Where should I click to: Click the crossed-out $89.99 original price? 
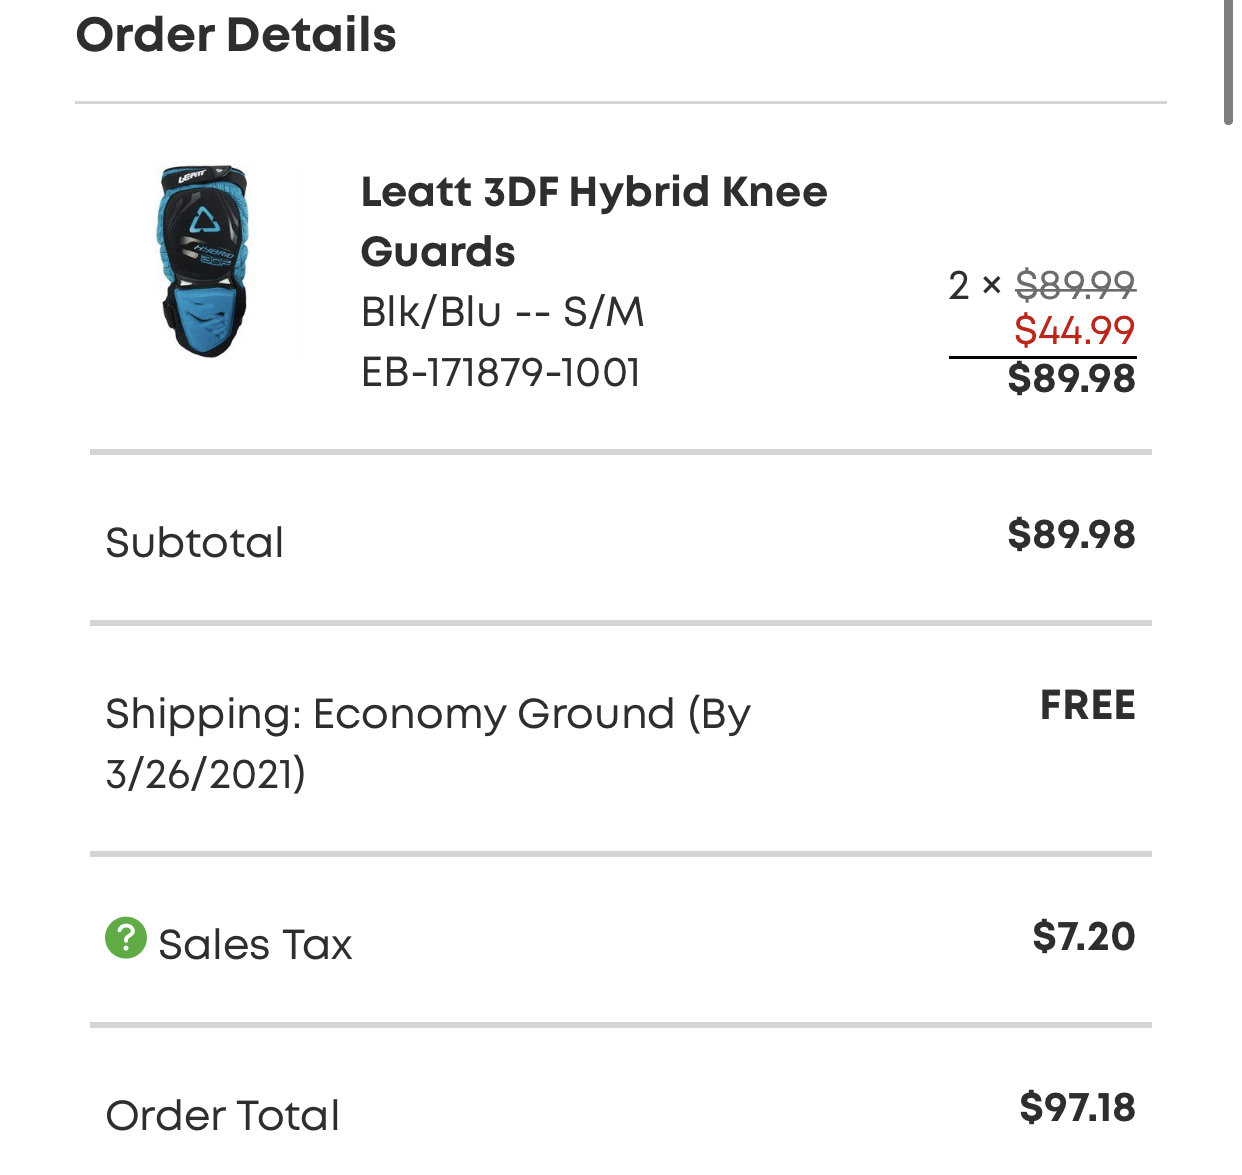click(x=1075, y=286)
